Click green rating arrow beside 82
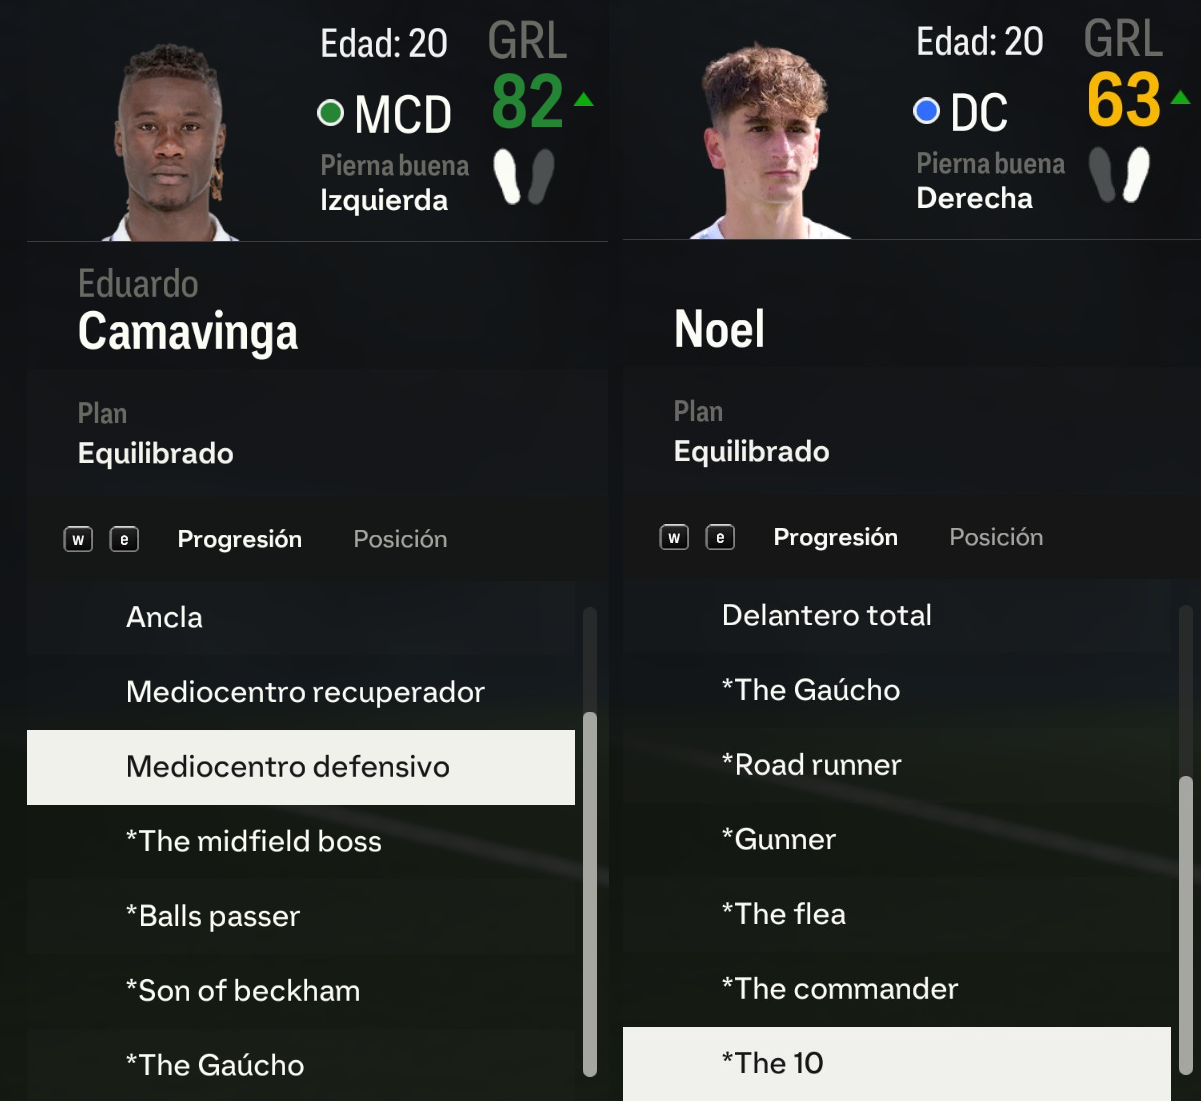Image resolution: width=1201 pixels, height=1101 pixels. (584, 99)
